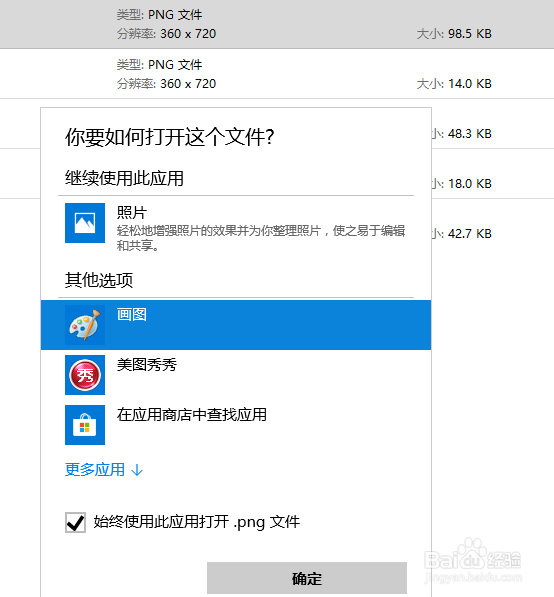The width and height of the screenshot is (554, 597).
Task: Click the Meitu Xiuxiu red icon
Action: click(85, 375)
